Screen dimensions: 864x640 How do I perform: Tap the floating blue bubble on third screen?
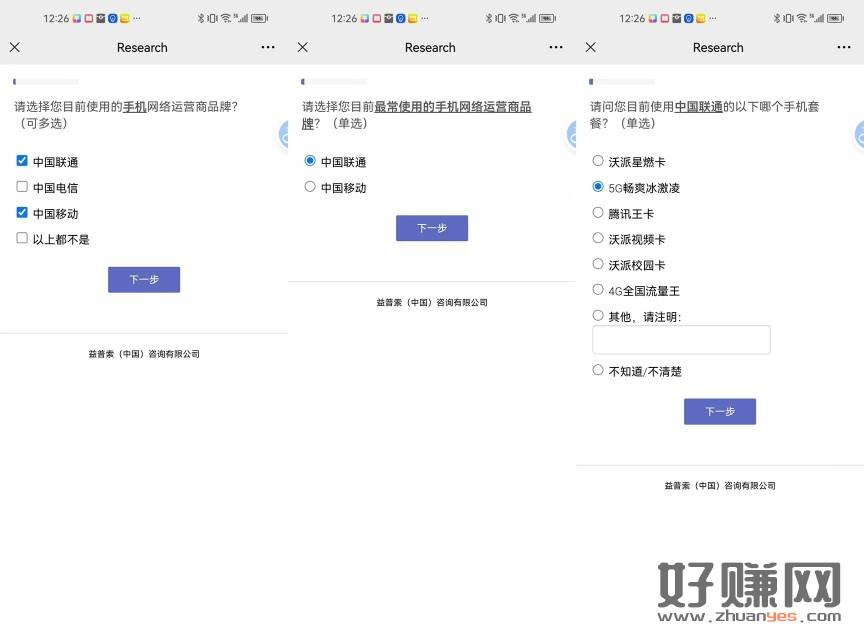[x=859, y=135]
